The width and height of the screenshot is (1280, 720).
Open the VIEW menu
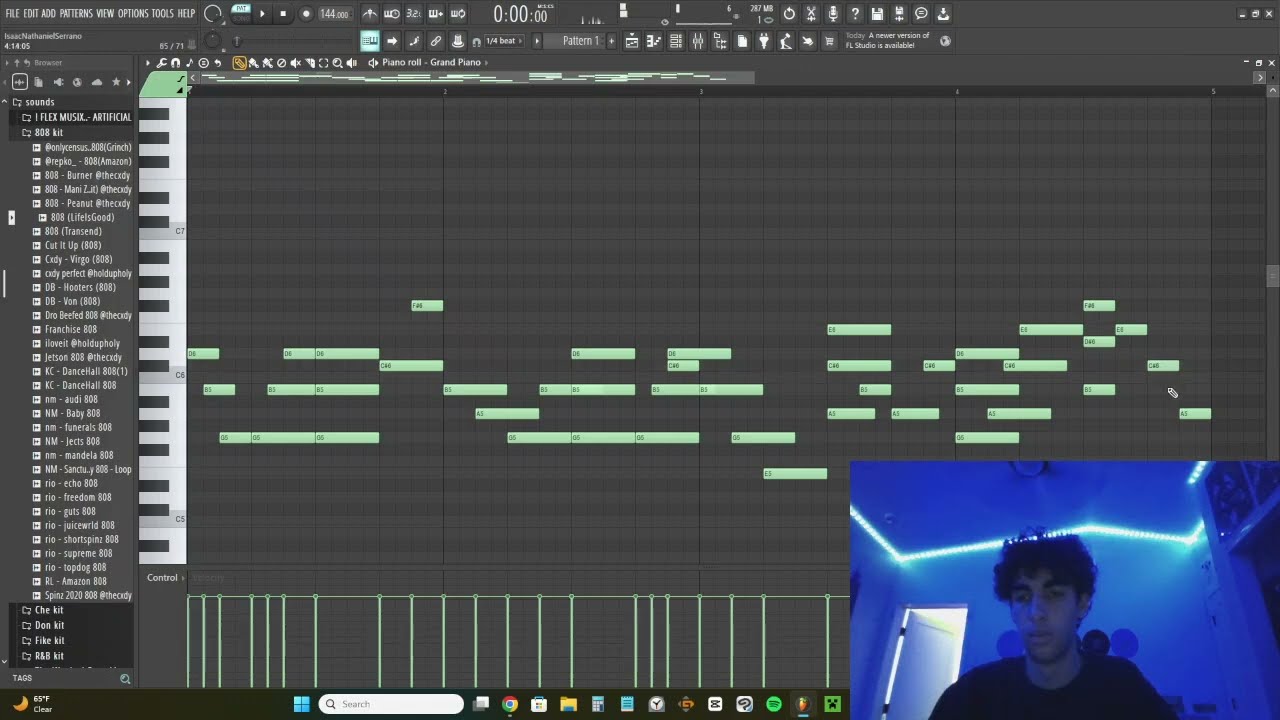105,14
